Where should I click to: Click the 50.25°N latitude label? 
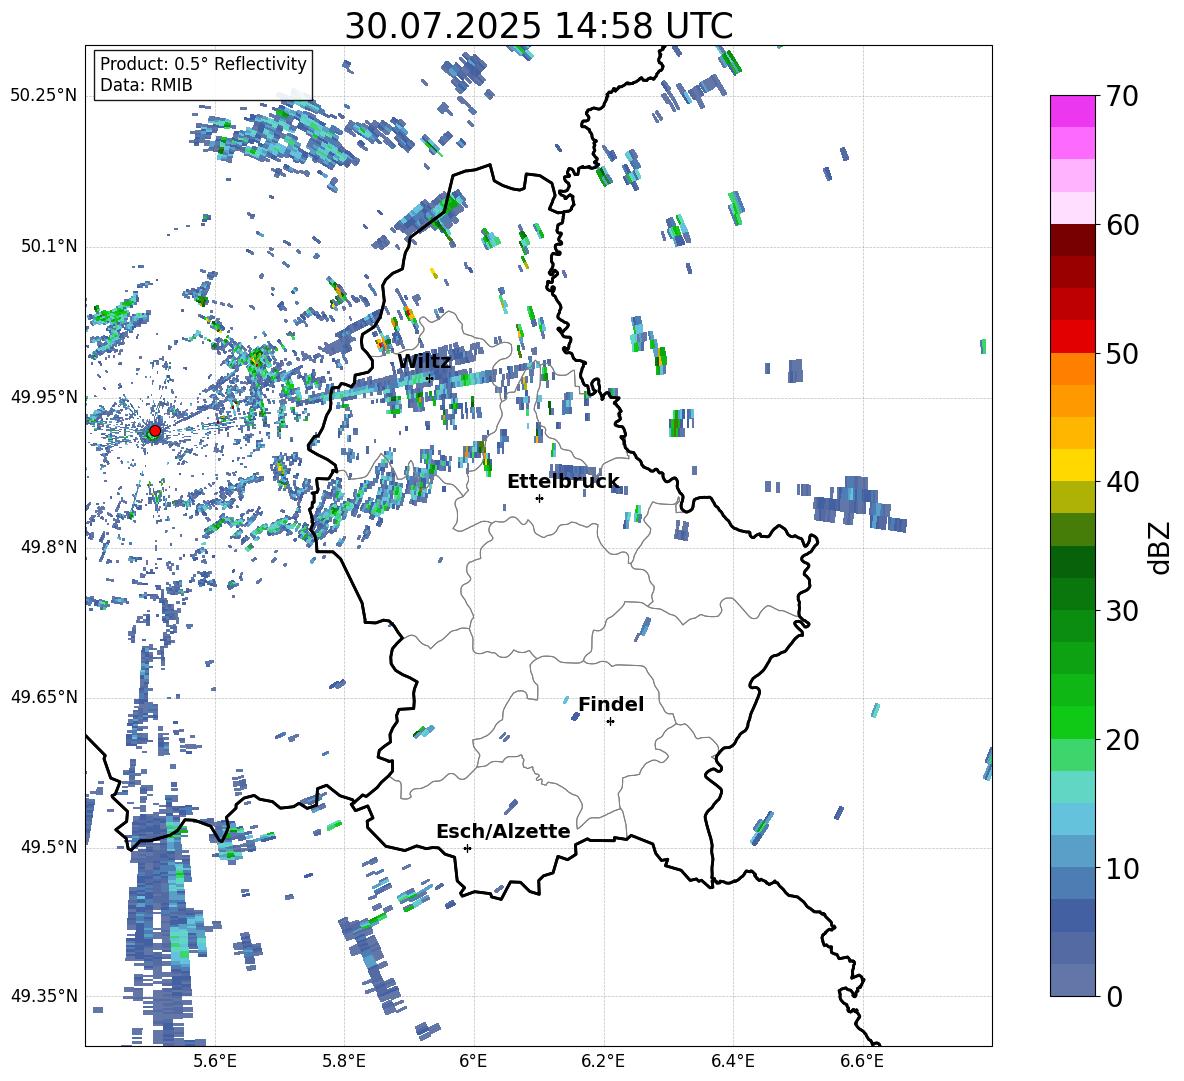pos(44,96)
